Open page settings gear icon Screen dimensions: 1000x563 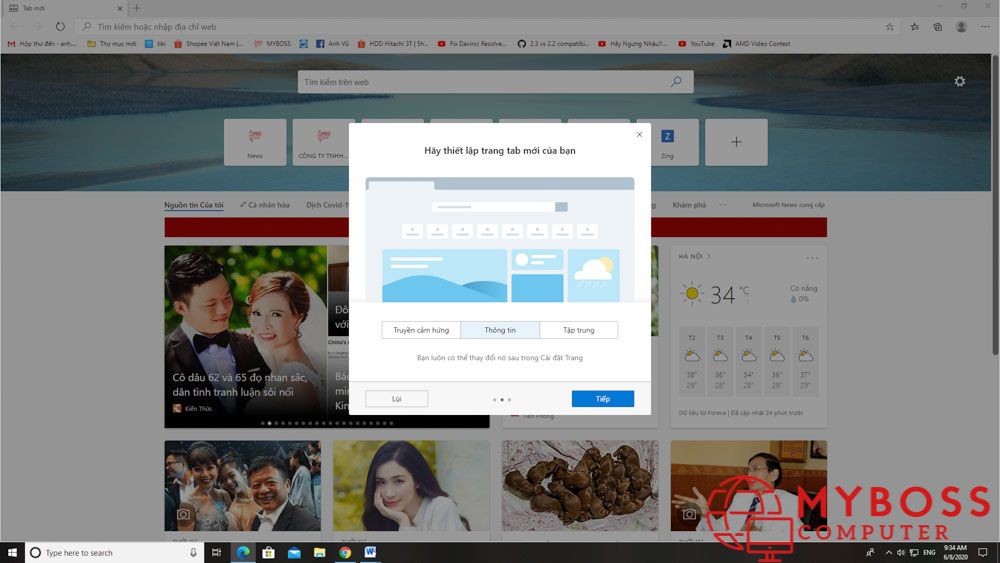(x=960, y=81)
